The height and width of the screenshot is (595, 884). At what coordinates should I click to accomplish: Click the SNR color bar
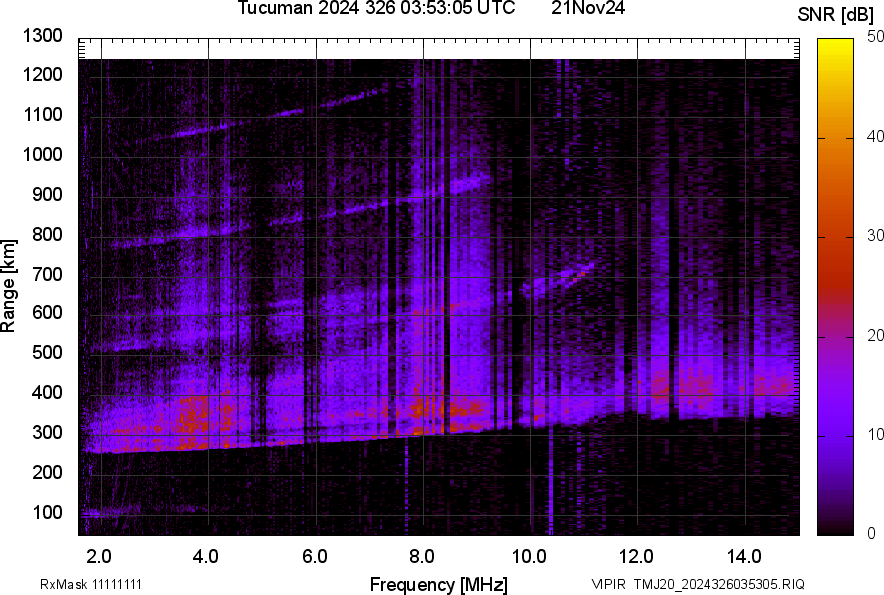click(835, 287)
